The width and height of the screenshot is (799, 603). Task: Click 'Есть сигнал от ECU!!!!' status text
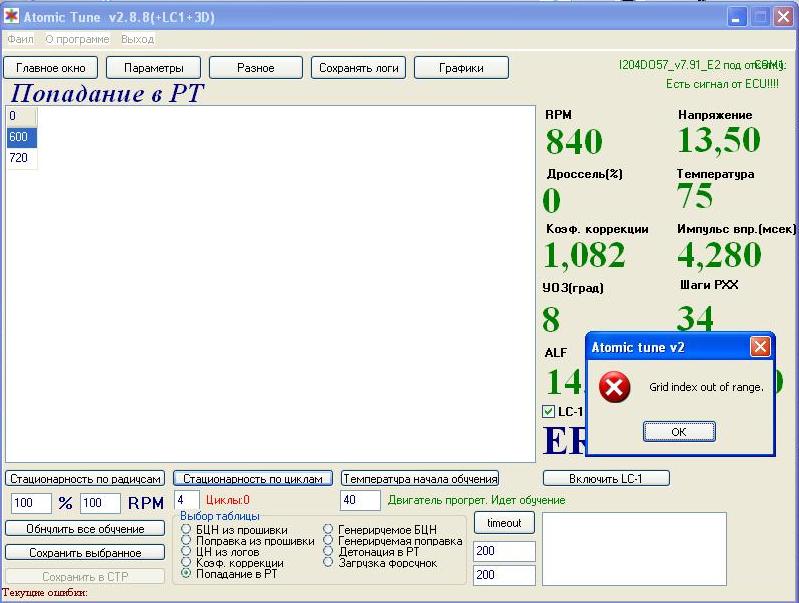[x=722, y=84]
